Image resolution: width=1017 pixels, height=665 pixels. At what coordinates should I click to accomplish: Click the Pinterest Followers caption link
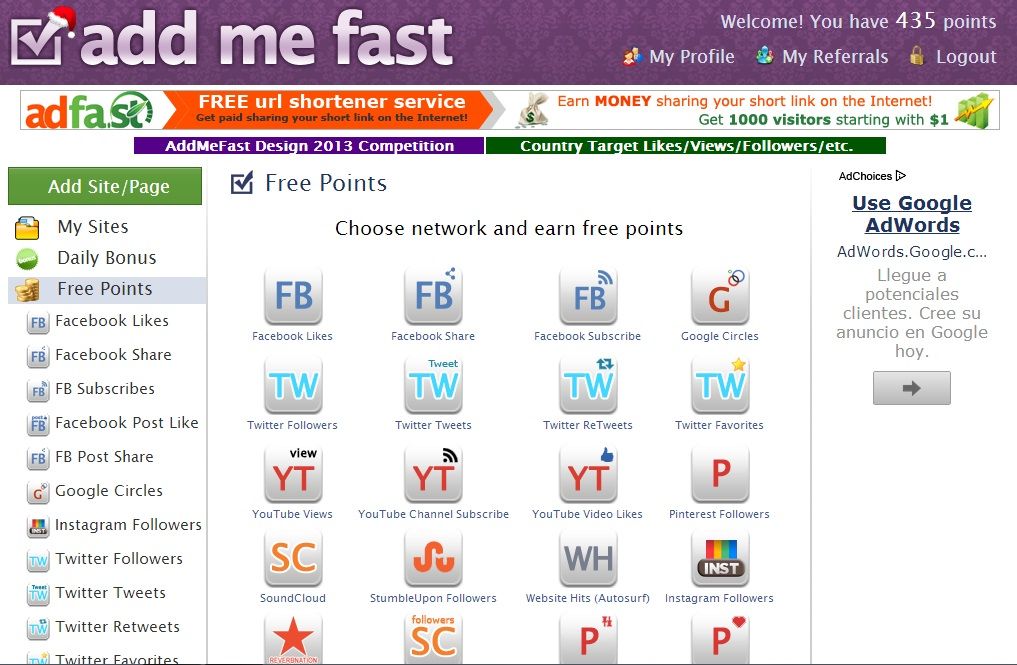719,514
